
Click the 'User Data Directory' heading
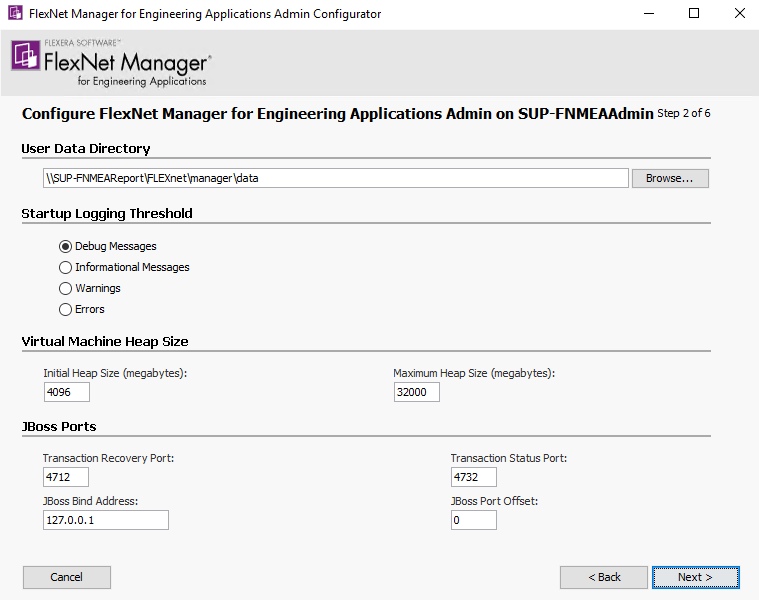tap(86, 149)
